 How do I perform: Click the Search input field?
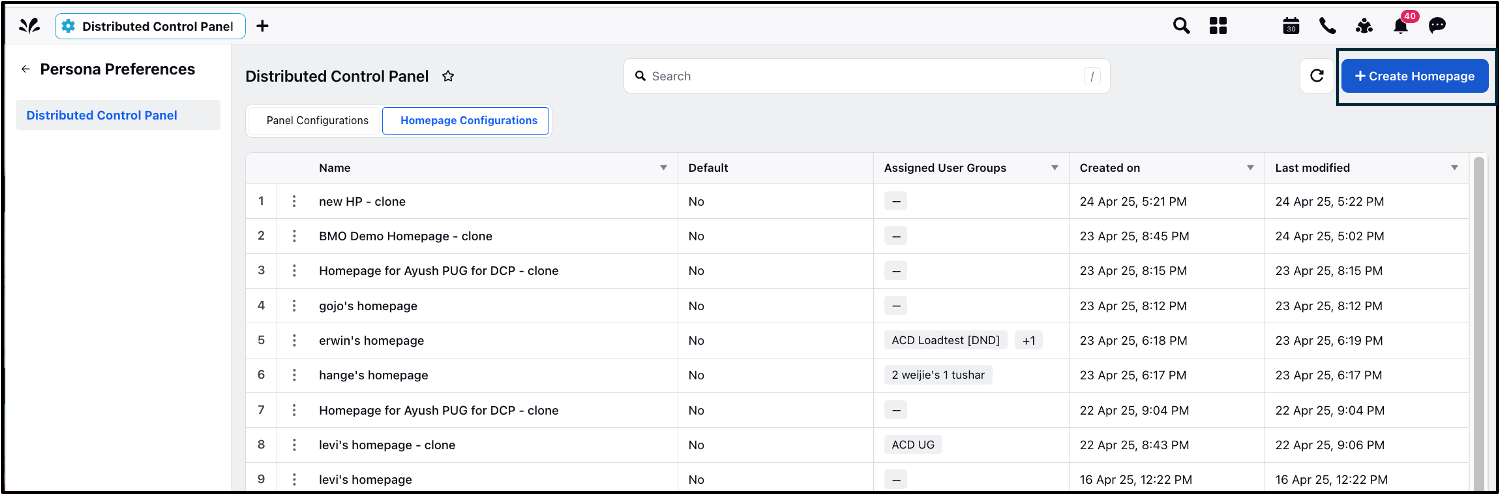coord(866,76)
